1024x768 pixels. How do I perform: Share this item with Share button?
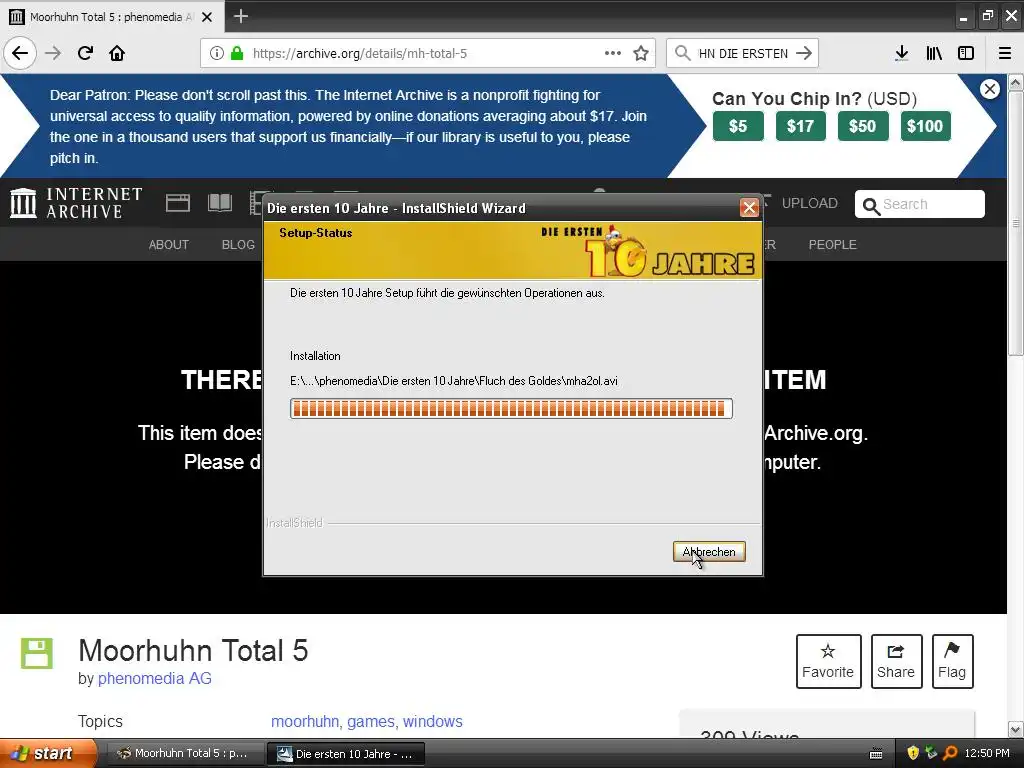(896, 661)
